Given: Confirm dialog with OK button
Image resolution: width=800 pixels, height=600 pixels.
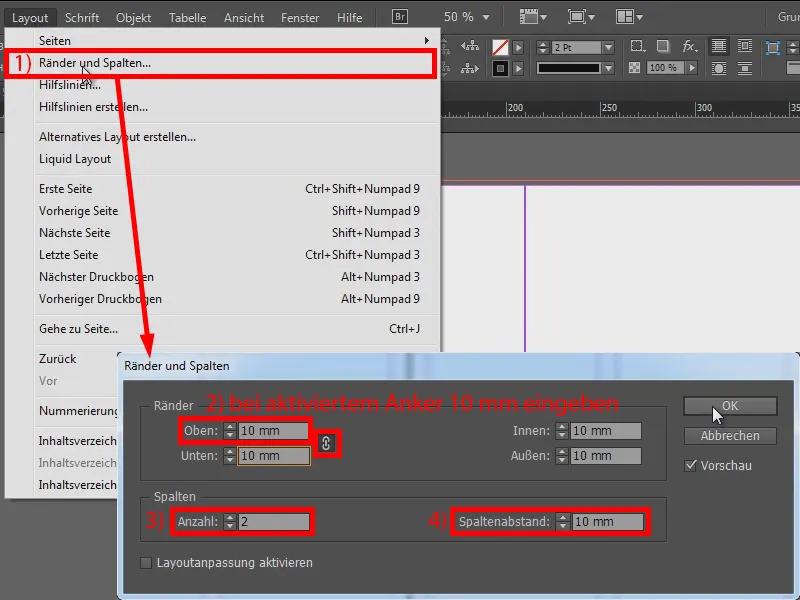Looking at the screenshot, I should coord(730,406).
